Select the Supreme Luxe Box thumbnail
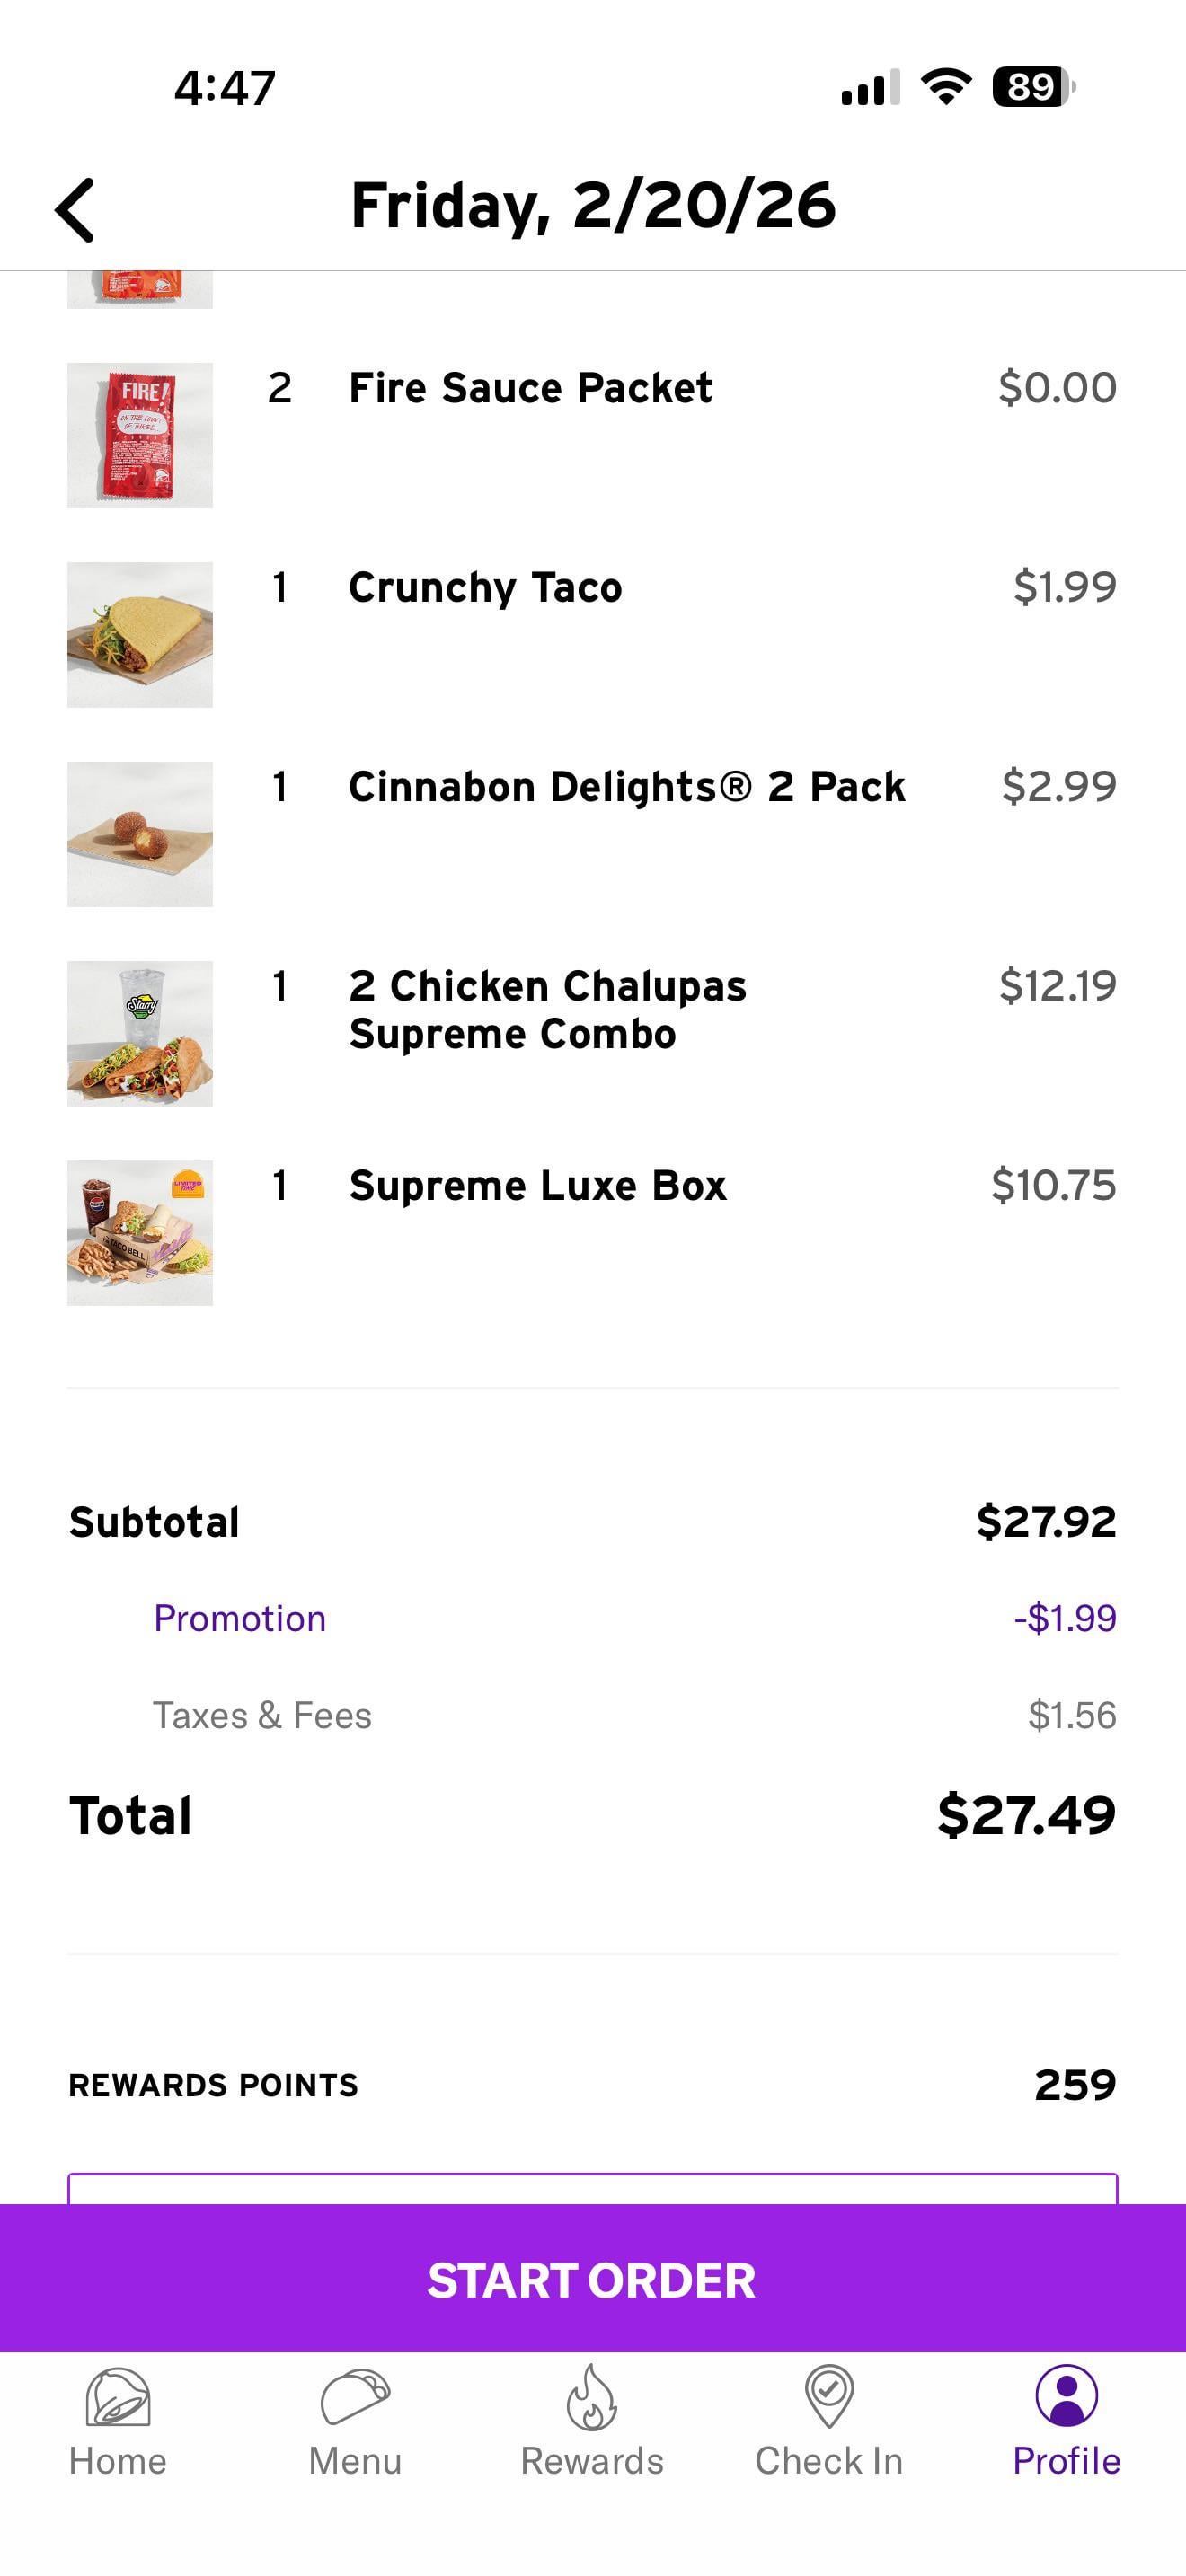This screenshot has height=2576, width=1186. [x=140, y=1233]
